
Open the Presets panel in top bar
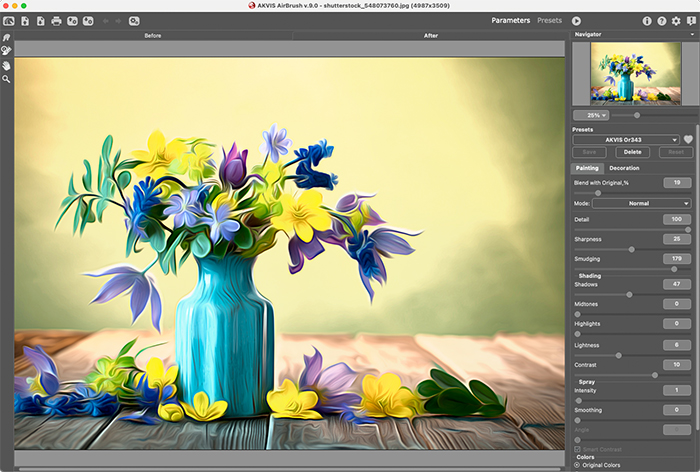[549, 20]
